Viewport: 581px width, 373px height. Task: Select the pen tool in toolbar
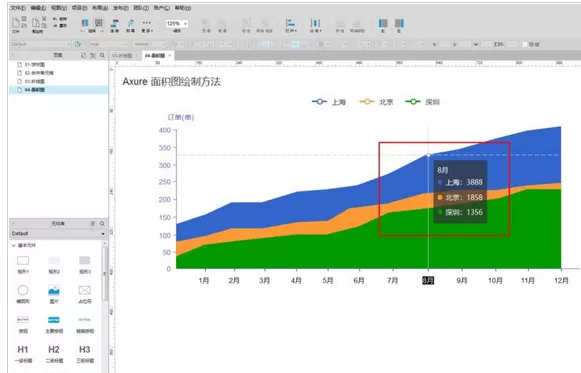tap(130, 24)
